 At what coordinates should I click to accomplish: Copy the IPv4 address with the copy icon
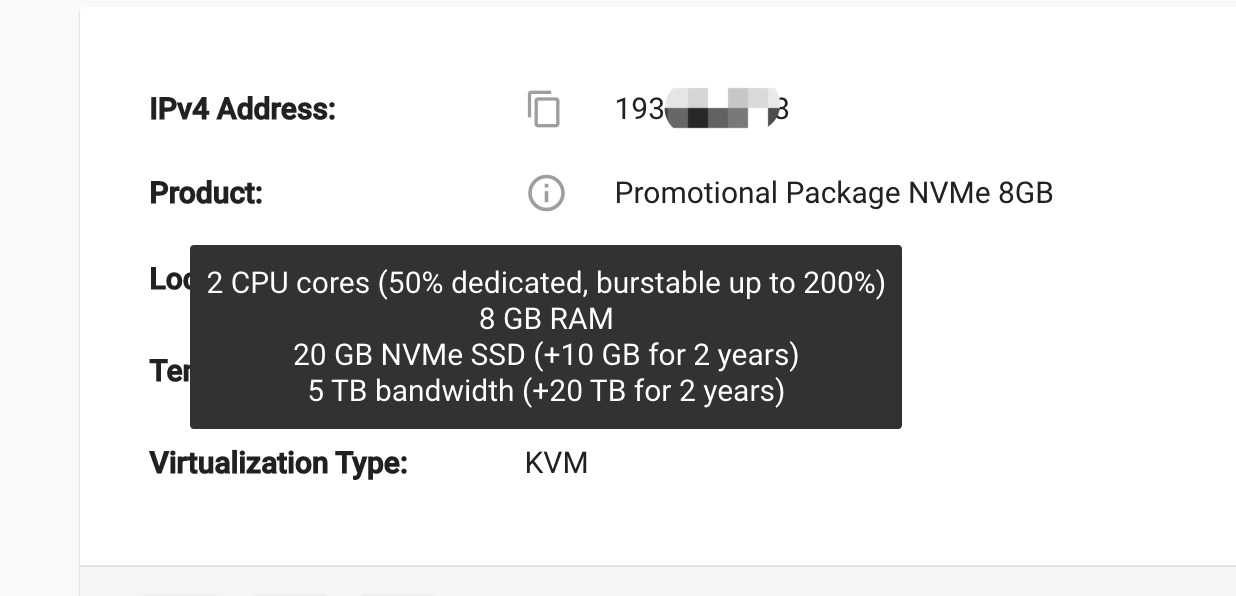pyautogui.click(x=544, y=109)
